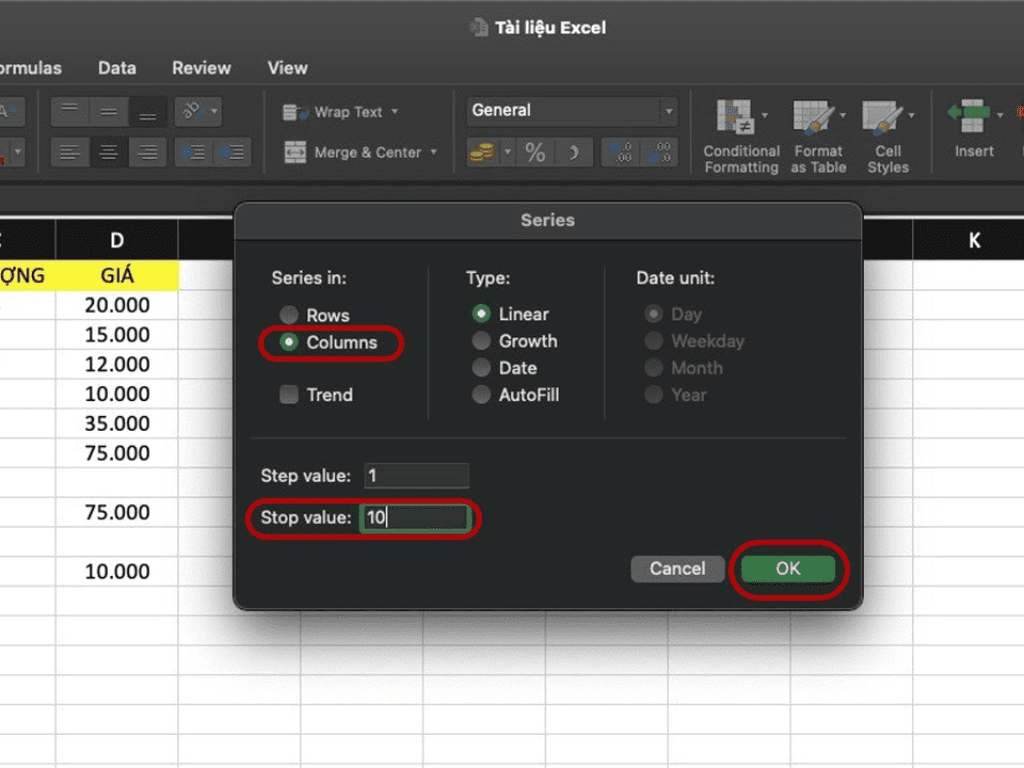The image size is (1024, 768).
Task: Click the Conditional Formatting icon
Action: tap(735, 118)
